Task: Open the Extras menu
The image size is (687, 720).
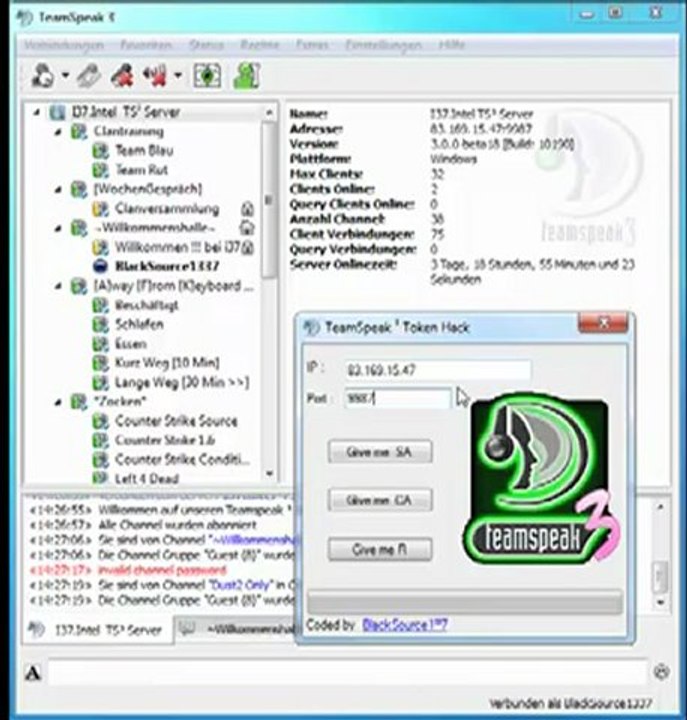Action: pyautogui.click(x=312, y=45)
